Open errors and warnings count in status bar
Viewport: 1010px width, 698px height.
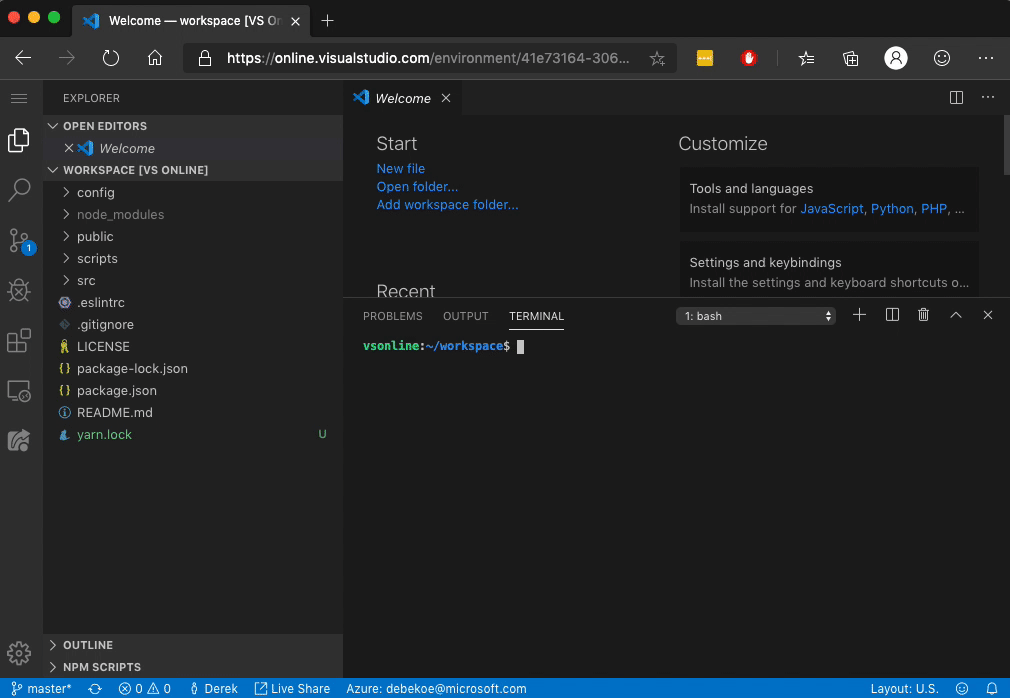[145, 688]
